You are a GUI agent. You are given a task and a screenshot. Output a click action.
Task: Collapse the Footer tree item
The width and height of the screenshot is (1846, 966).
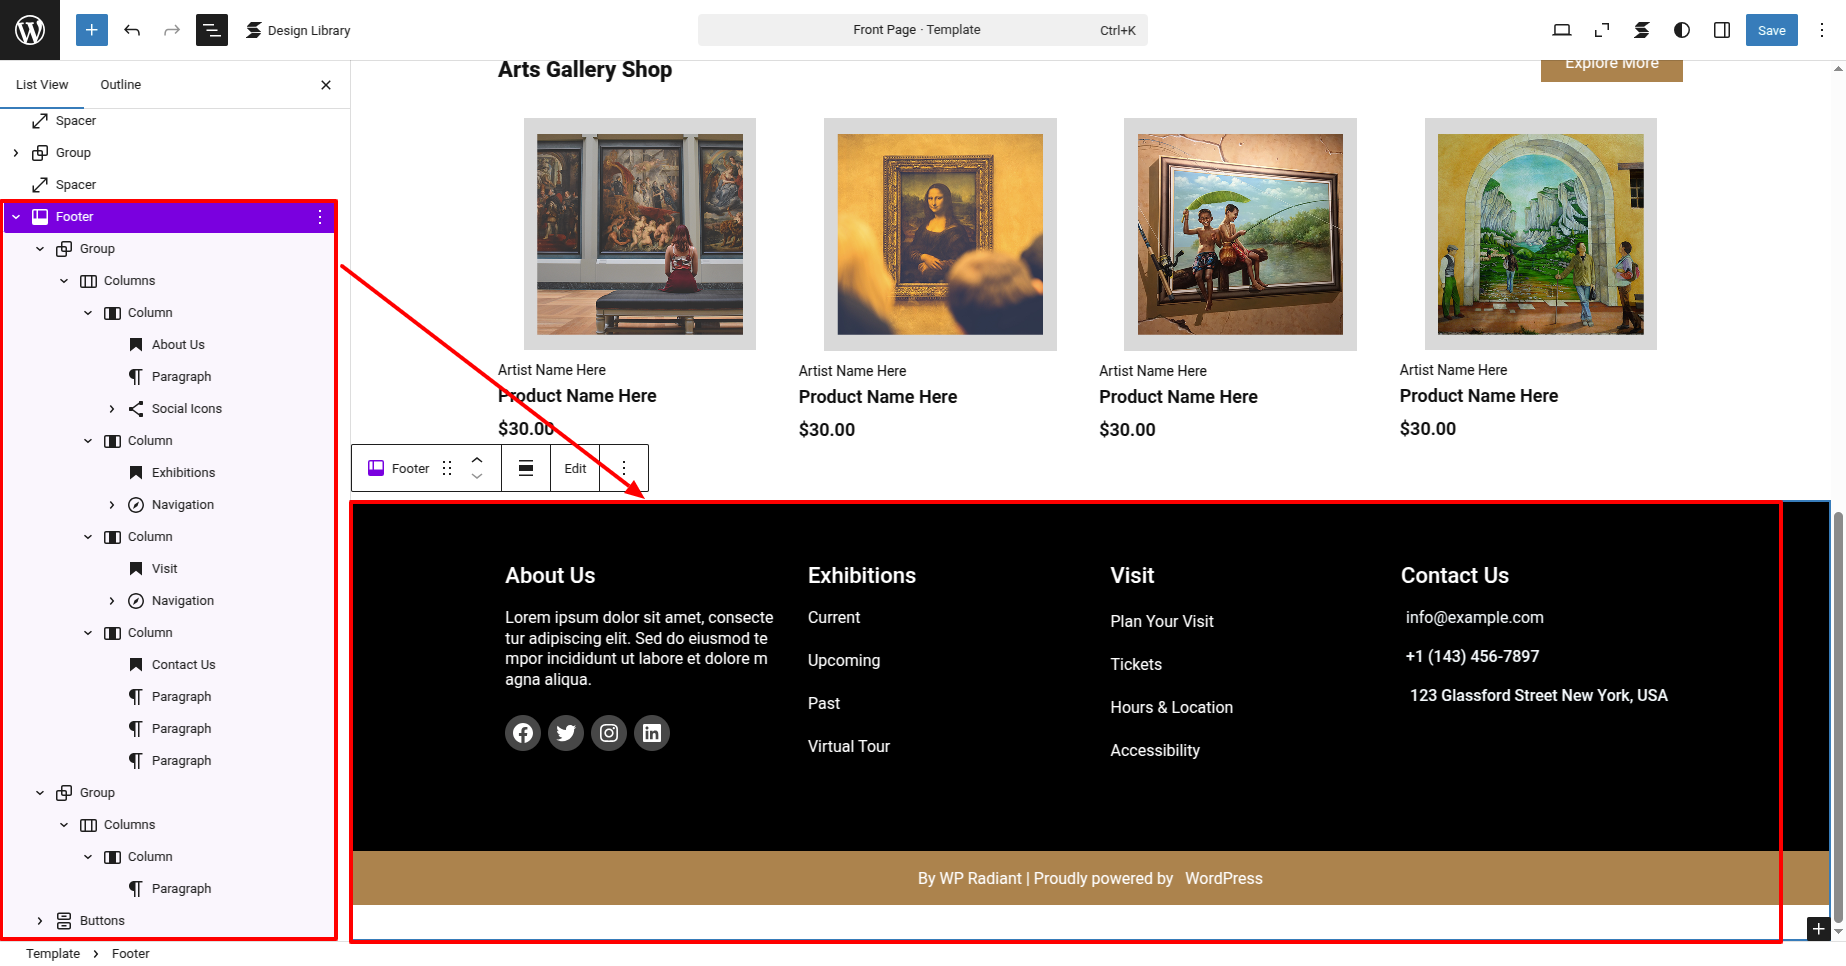pyautogui.click(x=16, y=217)
